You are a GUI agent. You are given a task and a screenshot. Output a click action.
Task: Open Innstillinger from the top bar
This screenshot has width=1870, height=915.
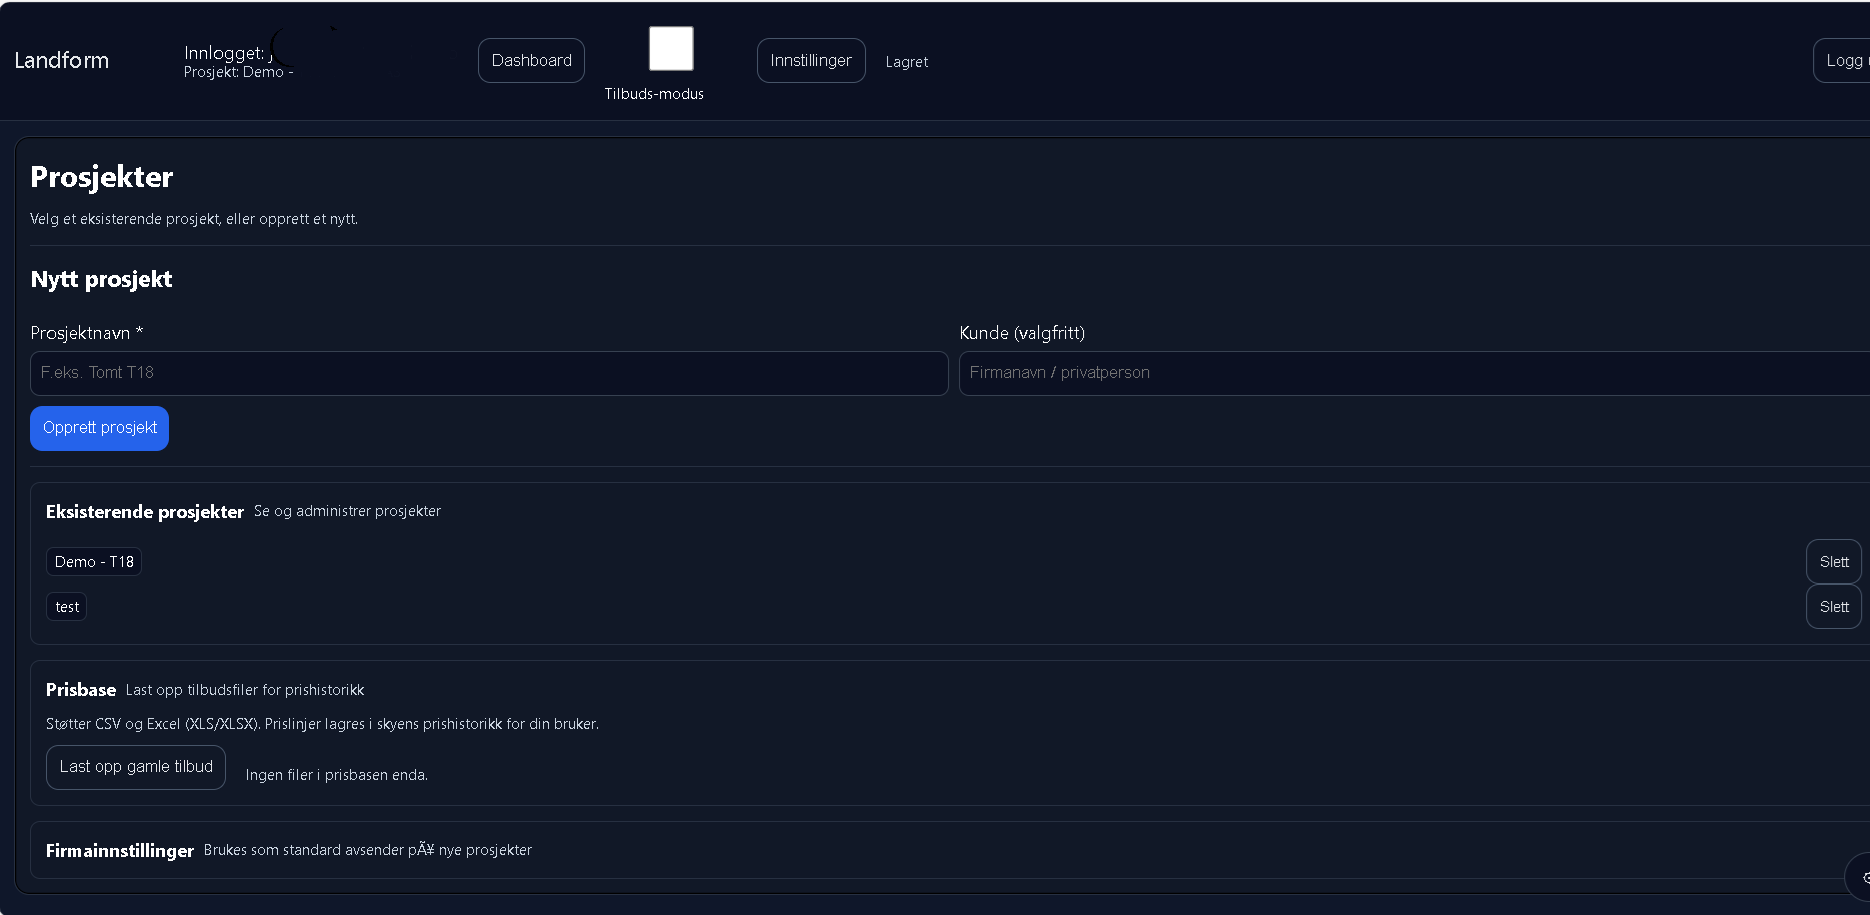(x=810, y=60)
